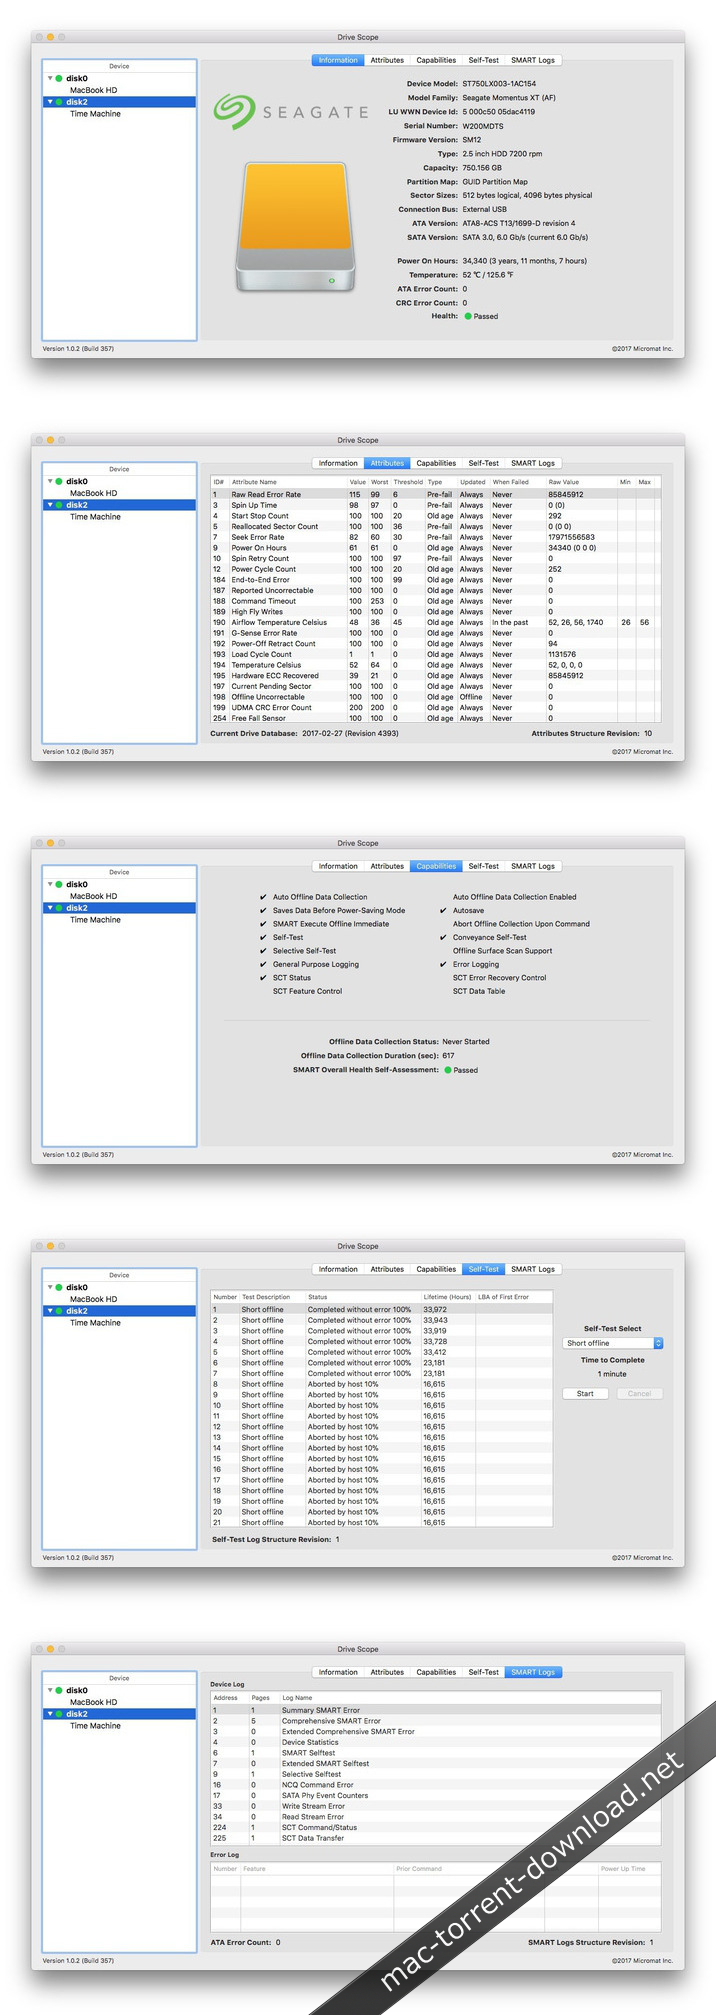Click the orange external drive image
The height and width of the screenshot is (2015, 716).
pos(295,228)
